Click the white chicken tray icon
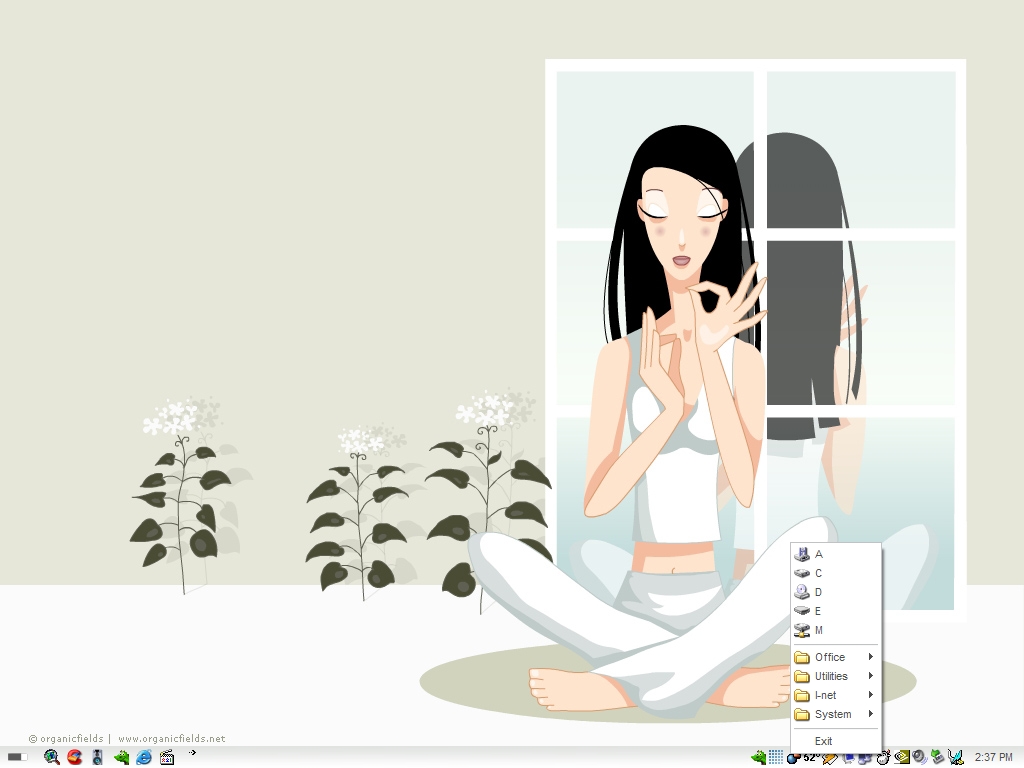 (x=884, y=758)
